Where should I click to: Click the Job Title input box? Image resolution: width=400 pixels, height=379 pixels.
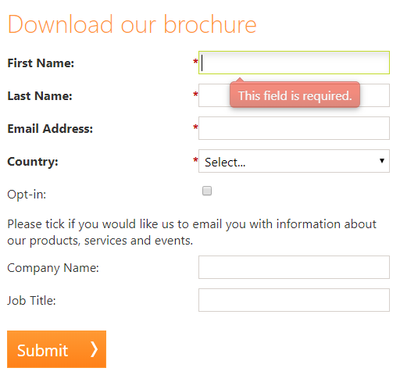pos(294,300)
